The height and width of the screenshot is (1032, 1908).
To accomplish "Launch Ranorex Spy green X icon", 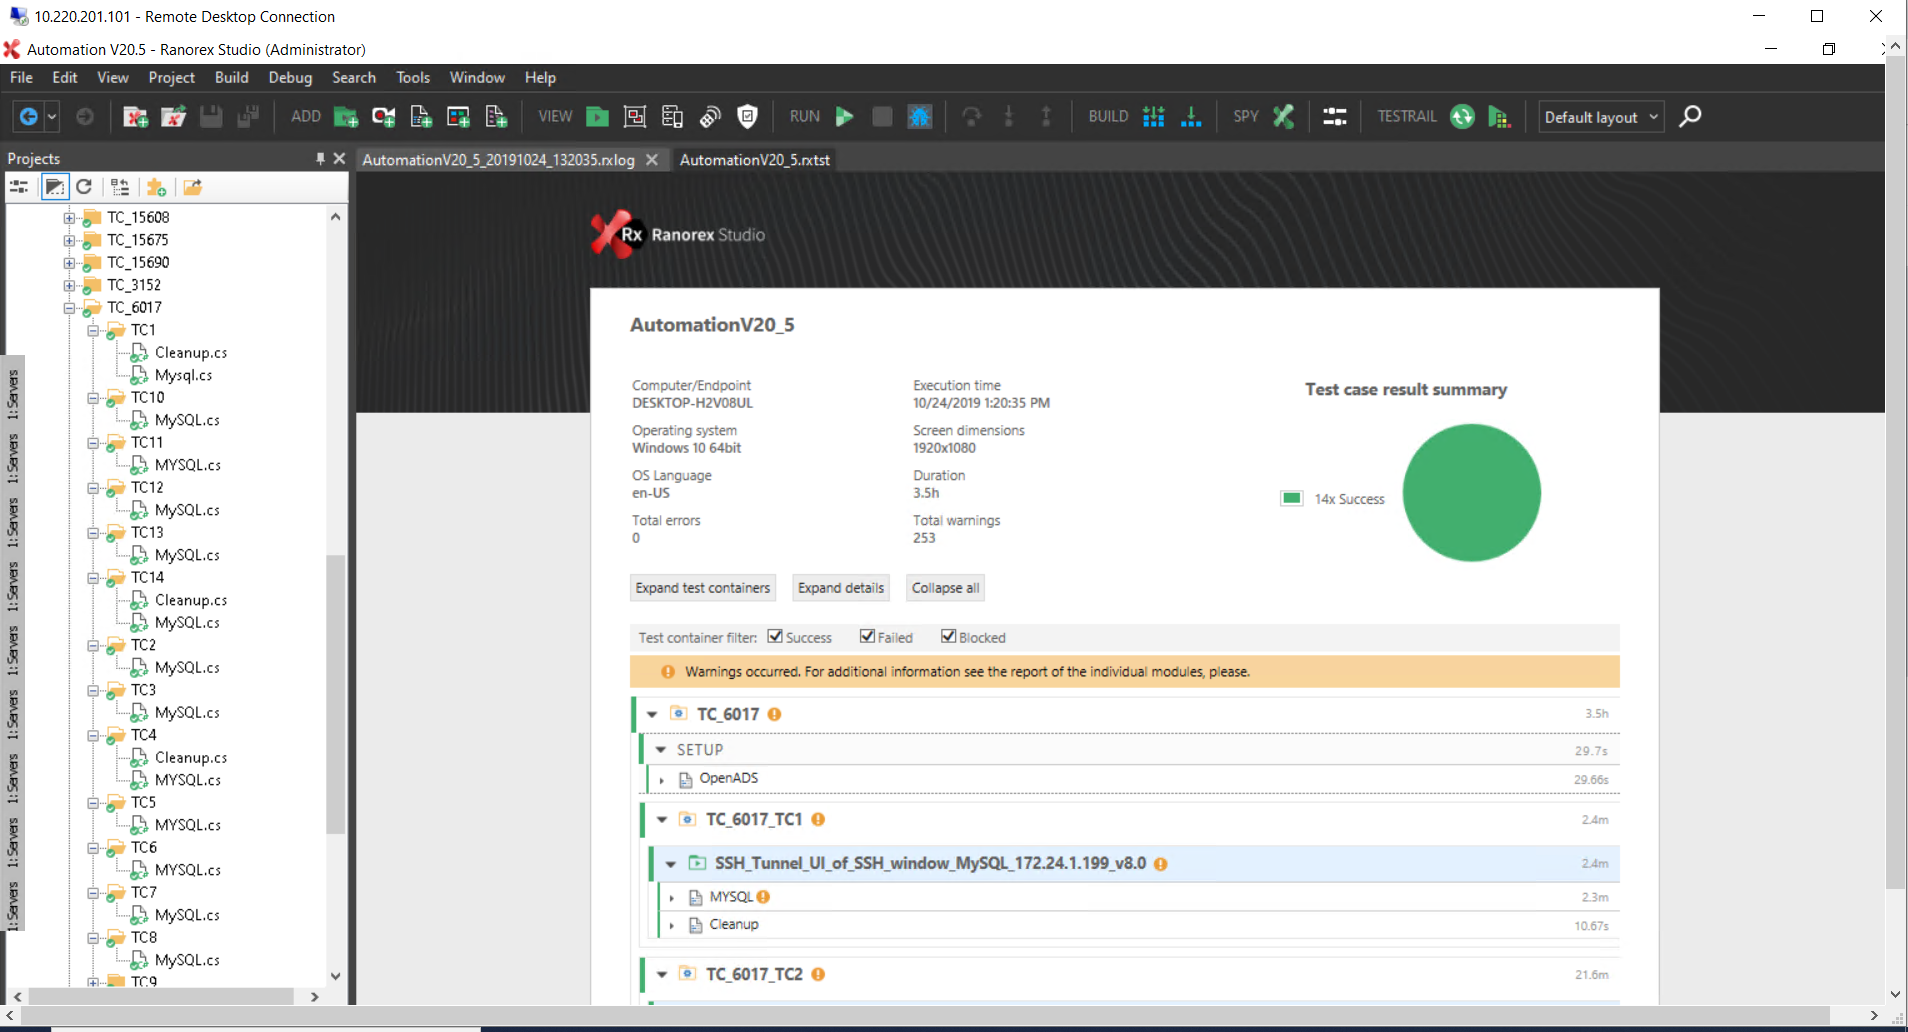I will click(1283, 117).
